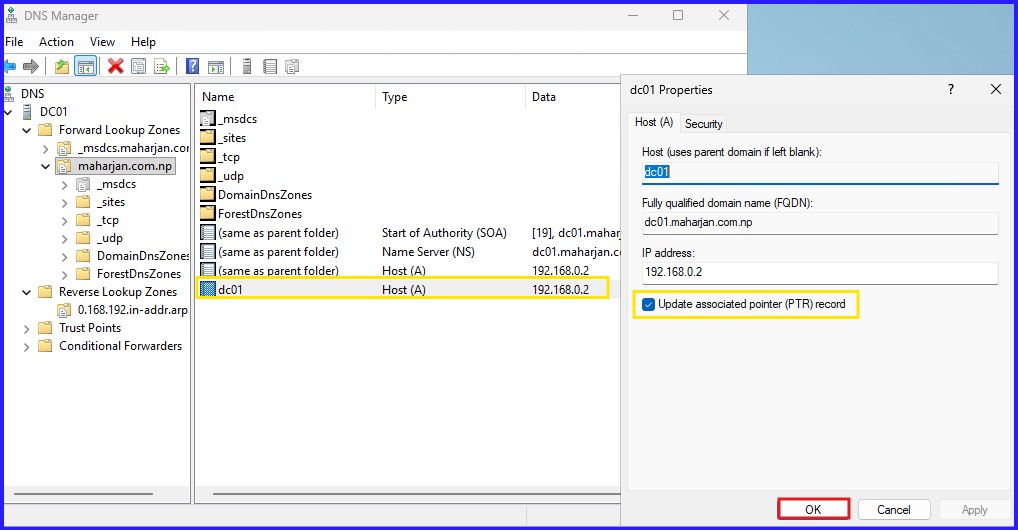Click the Export List toolbar icon
The image size is (1018, 530).
[163, 67]
